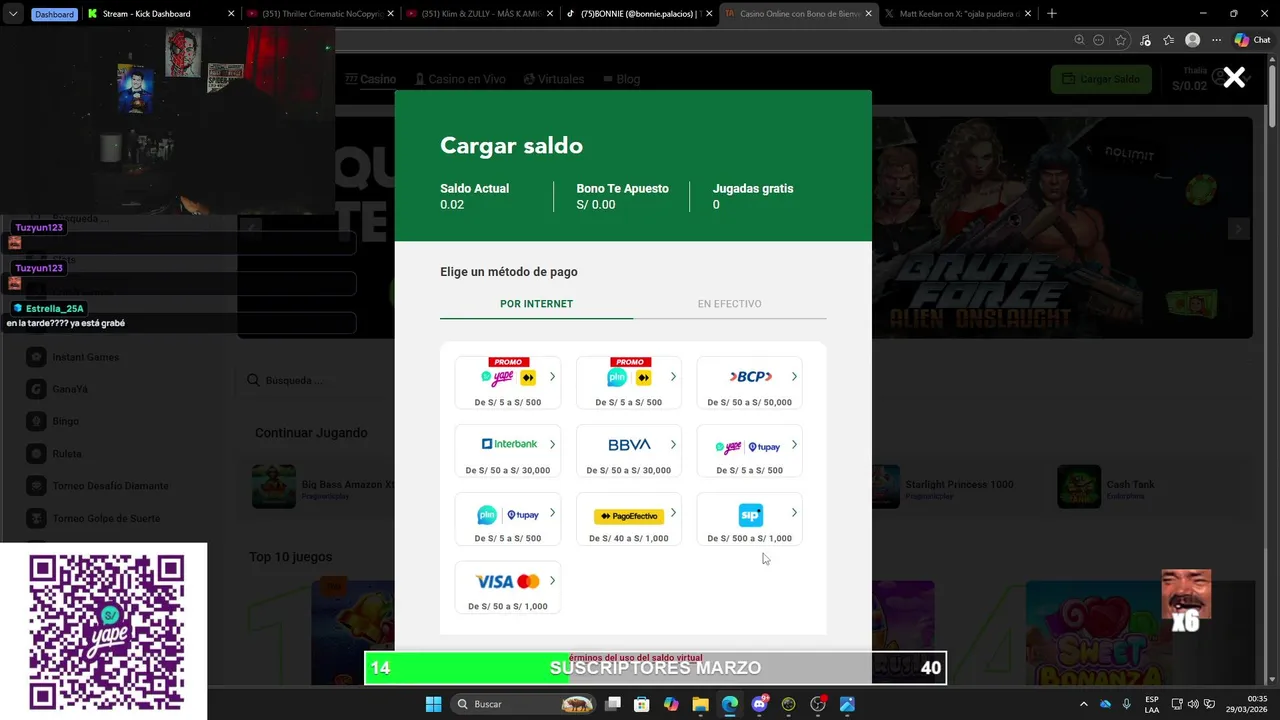The image size is (1280, 720).
Task: Open Discord taskbar icon
Action: pos(759,704)
